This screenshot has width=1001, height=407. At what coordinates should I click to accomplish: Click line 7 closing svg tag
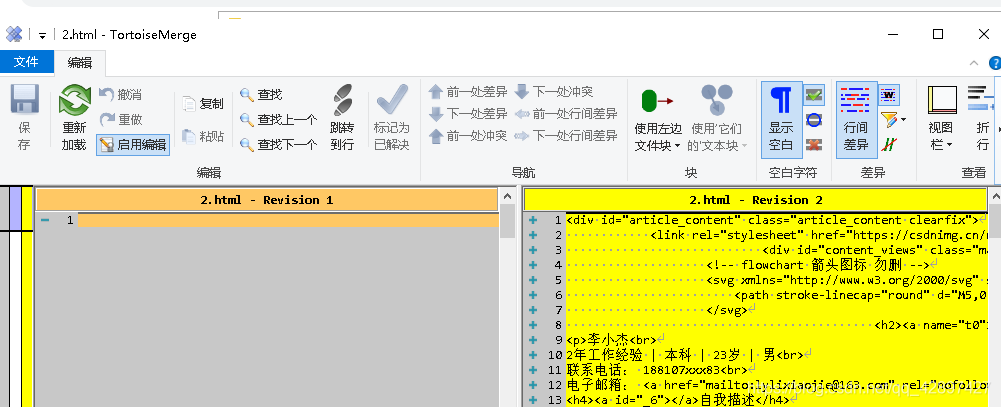pyautogui.click(x=726, y=310)
